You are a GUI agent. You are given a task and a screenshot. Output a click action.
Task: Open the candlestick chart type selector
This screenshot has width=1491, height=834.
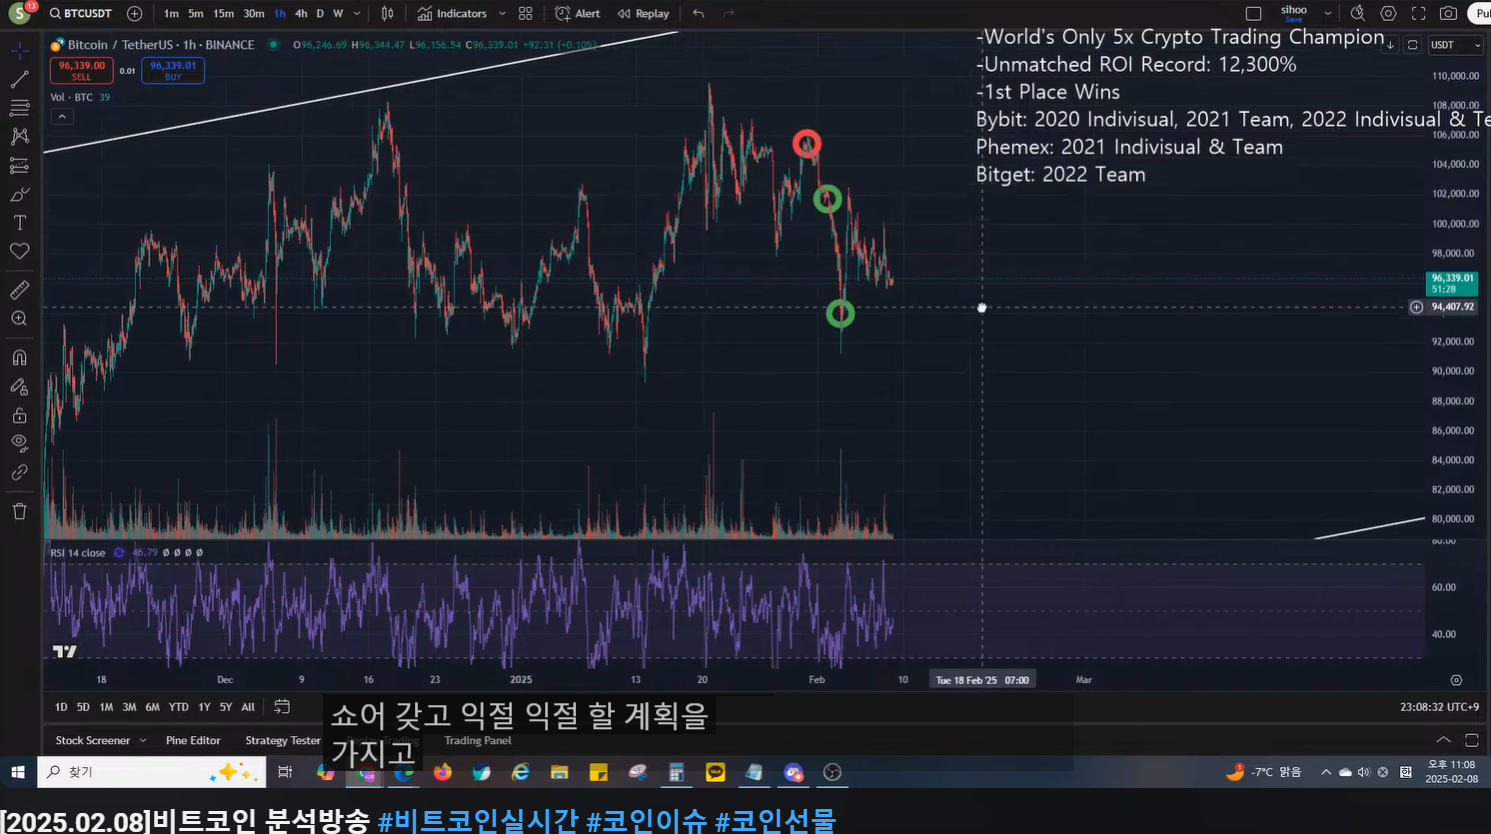(387, 14)
